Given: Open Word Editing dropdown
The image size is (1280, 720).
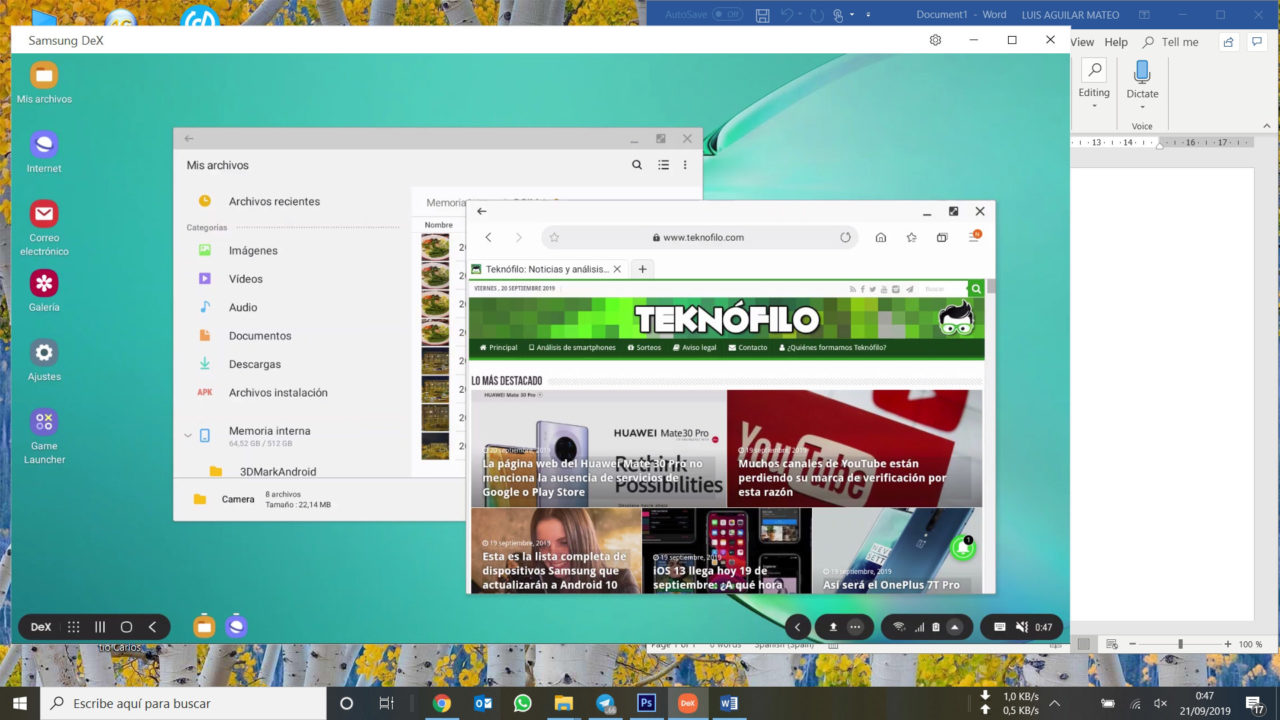Looking at the screenshot, I should [1094, 84].
